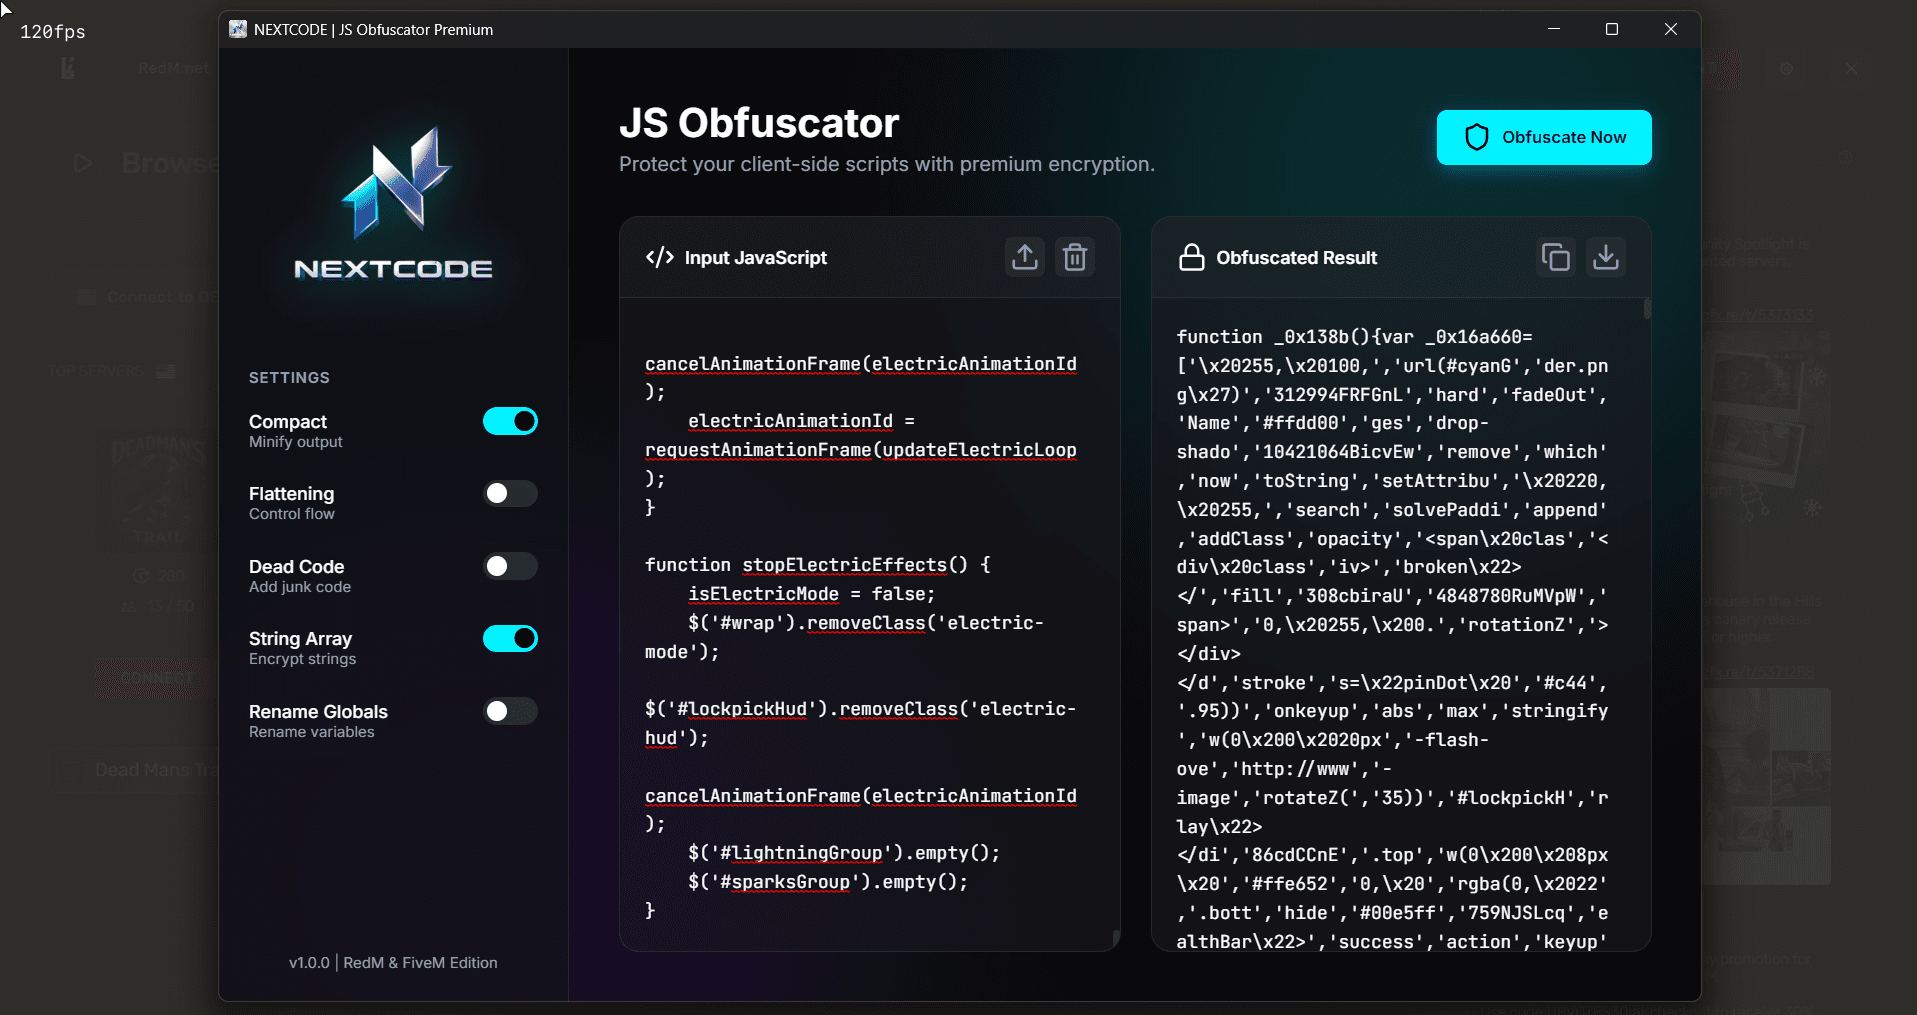Click the 'Rename variables' description text
Image resolution: width=1917 pixels, height=1015 pixels.
tap(311, 732)
